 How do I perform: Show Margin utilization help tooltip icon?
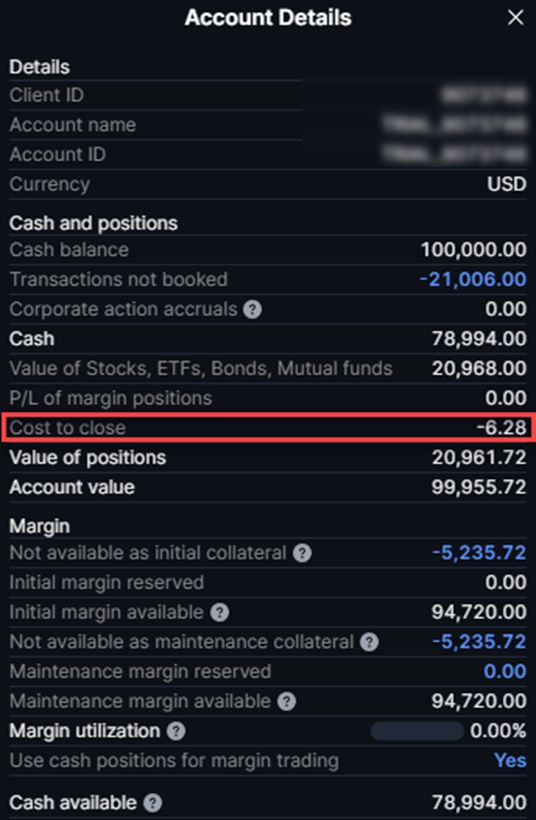pyautogui.click(x=176, y=731)
